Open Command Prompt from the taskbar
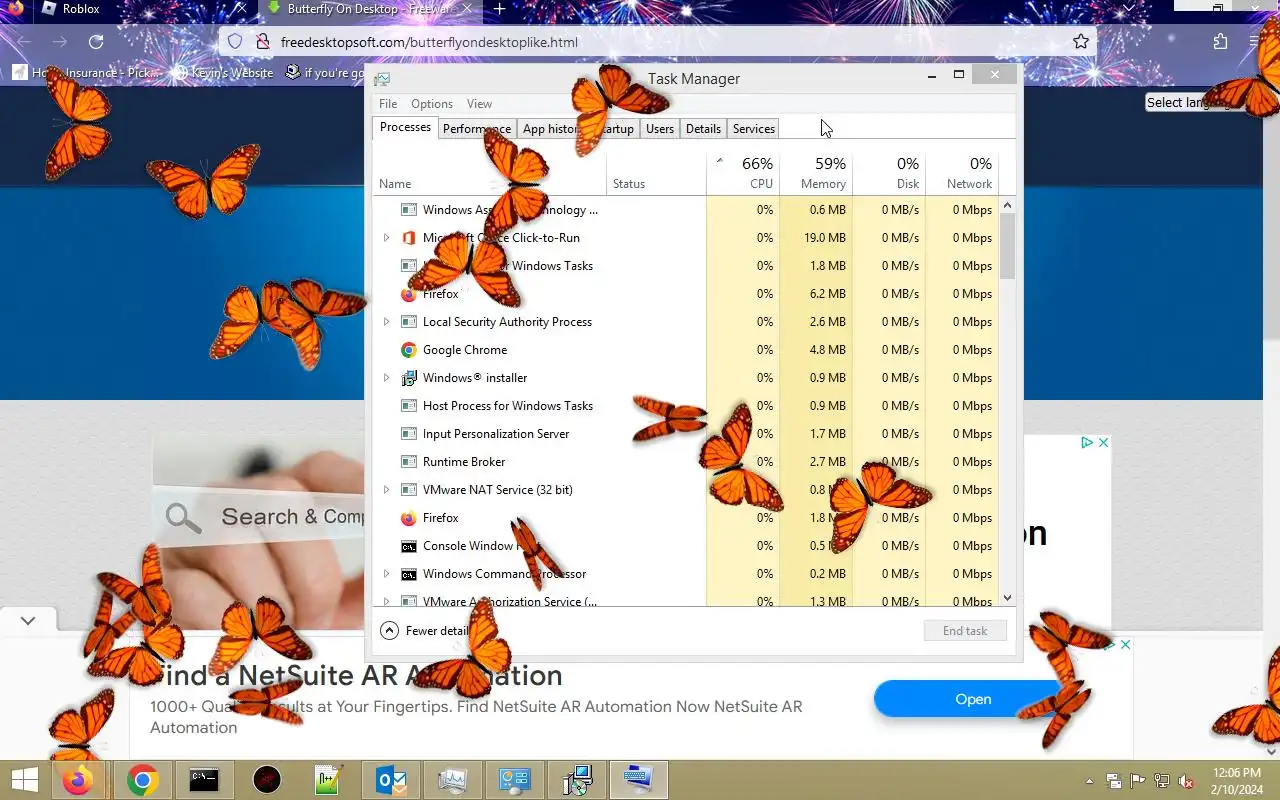This screenshot has height=800, width=1280. coord(204,780)
